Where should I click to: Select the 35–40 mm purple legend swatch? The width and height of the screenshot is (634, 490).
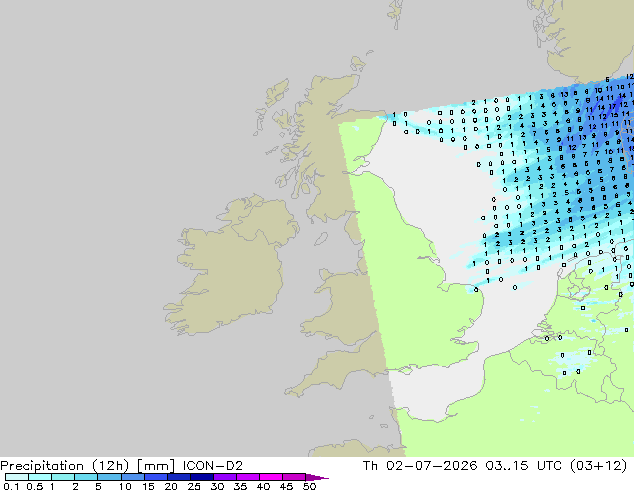point(247,477)
